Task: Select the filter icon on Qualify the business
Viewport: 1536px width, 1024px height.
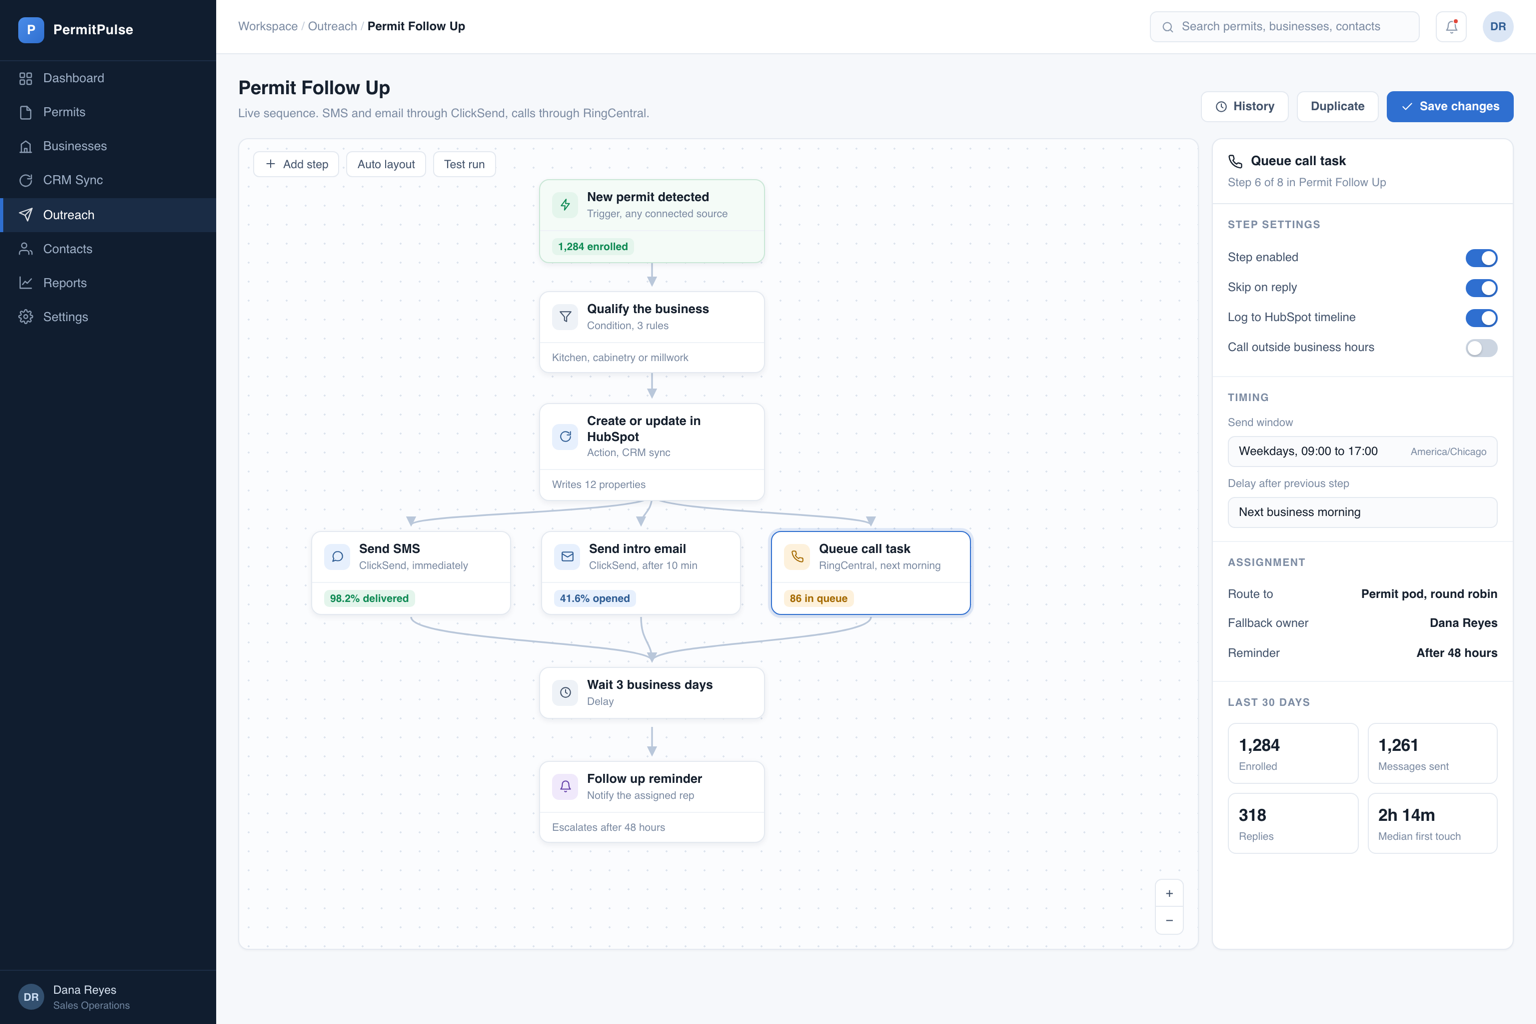Action: coord(565,317)
